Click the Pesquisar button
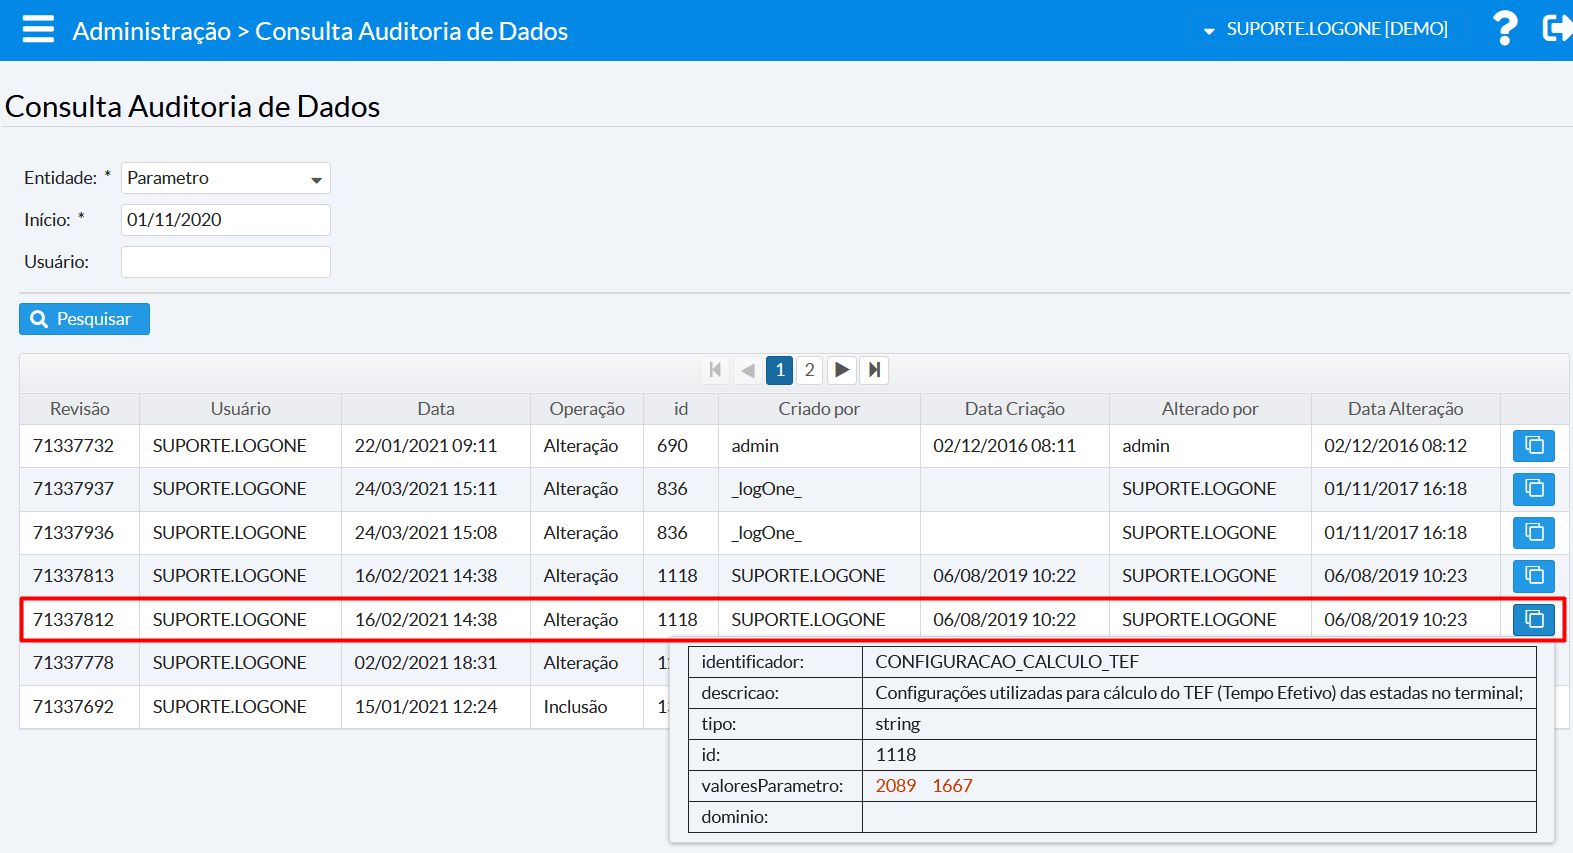Screen dimensions: 1573x853 [x=84, y=319]
